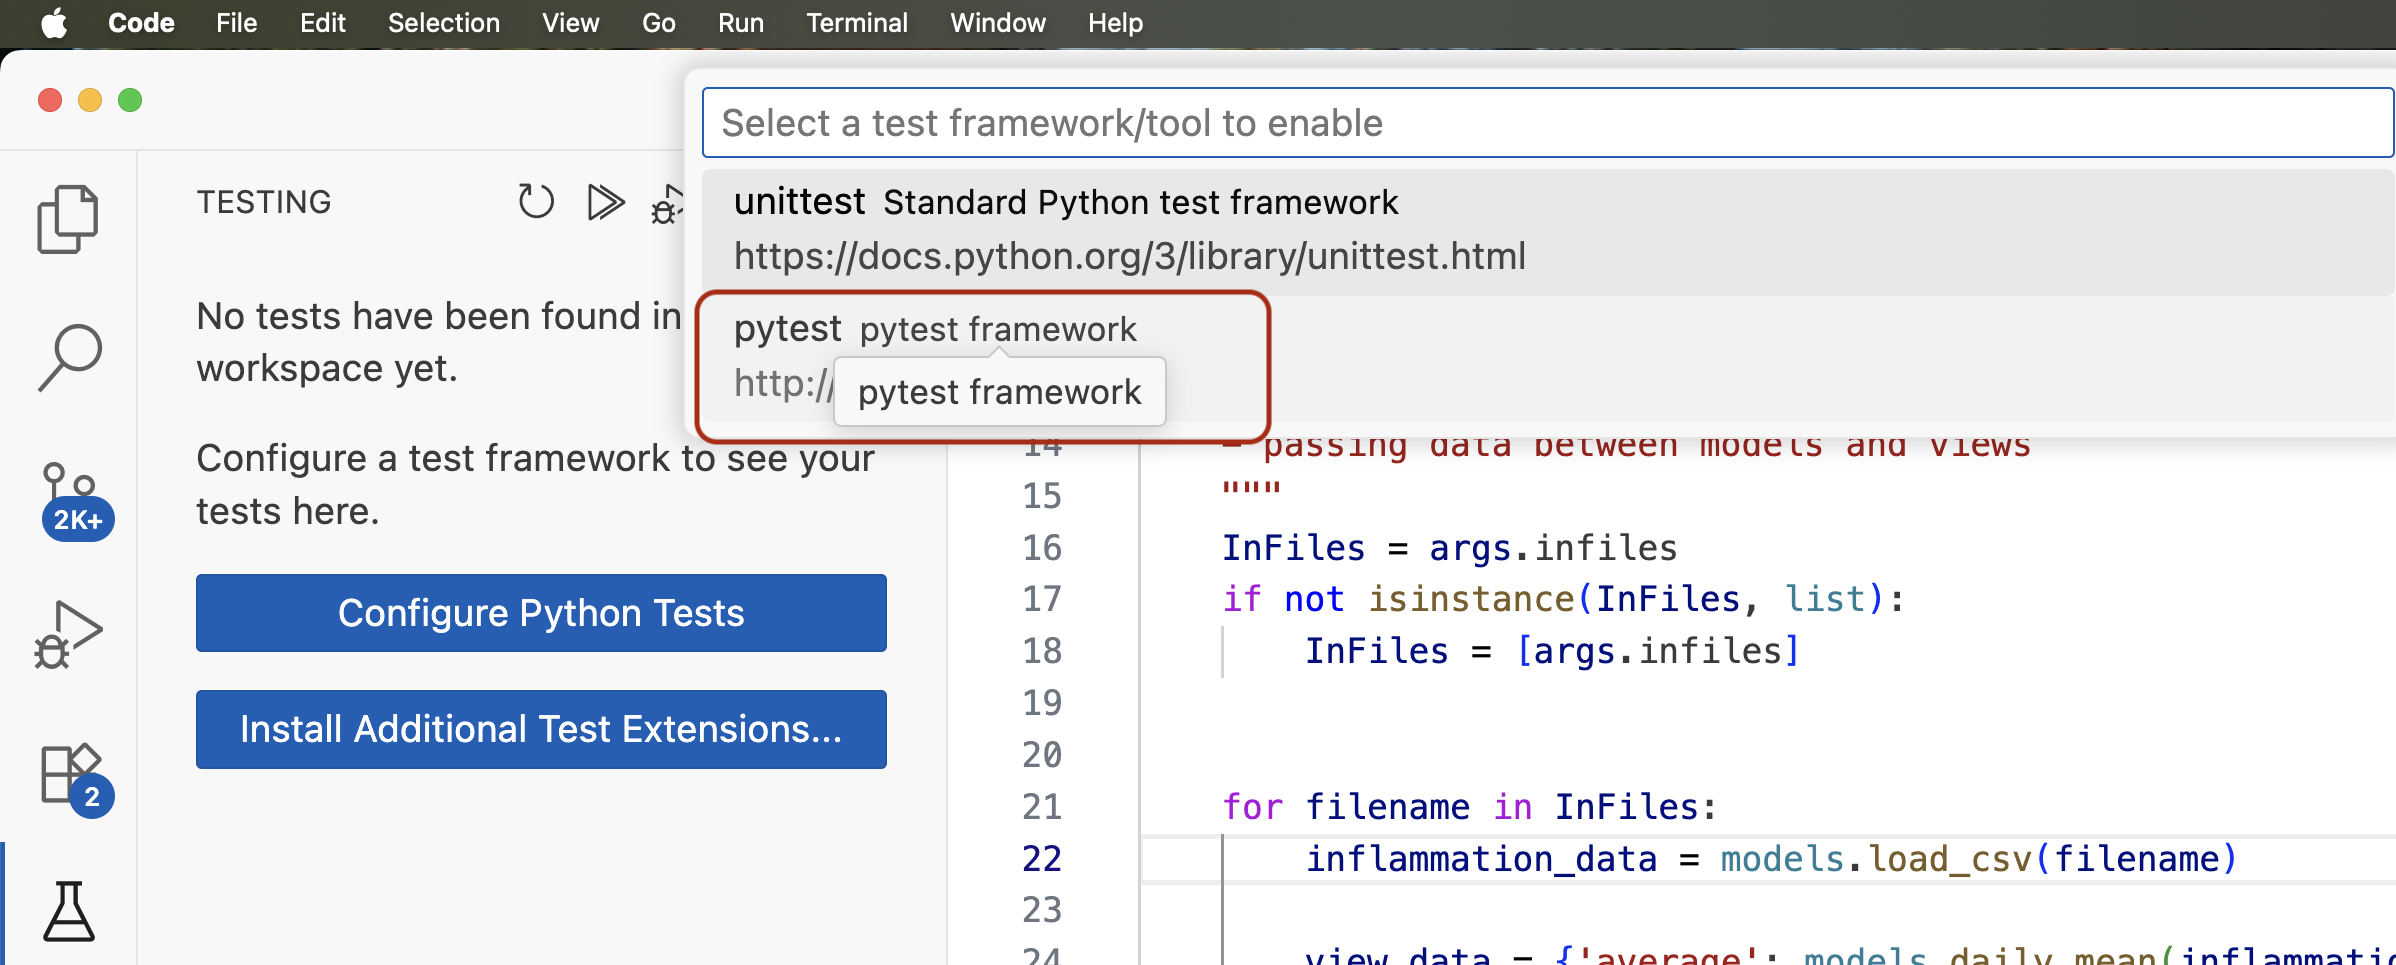Select the Testing flask icon in the sidebar
The image size is (2396, 965).
(x=68, y=910)
